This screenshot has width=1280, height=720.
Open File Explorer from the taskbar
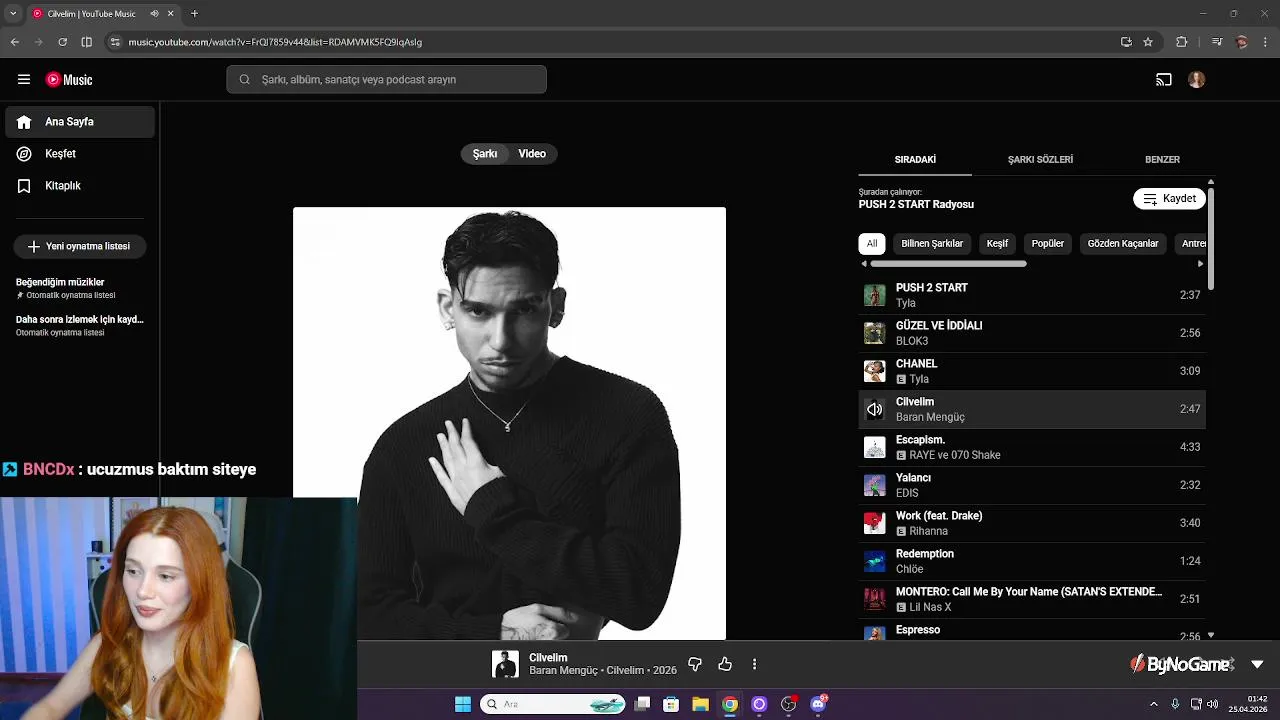pyautogui.click(x=700, y=704)
